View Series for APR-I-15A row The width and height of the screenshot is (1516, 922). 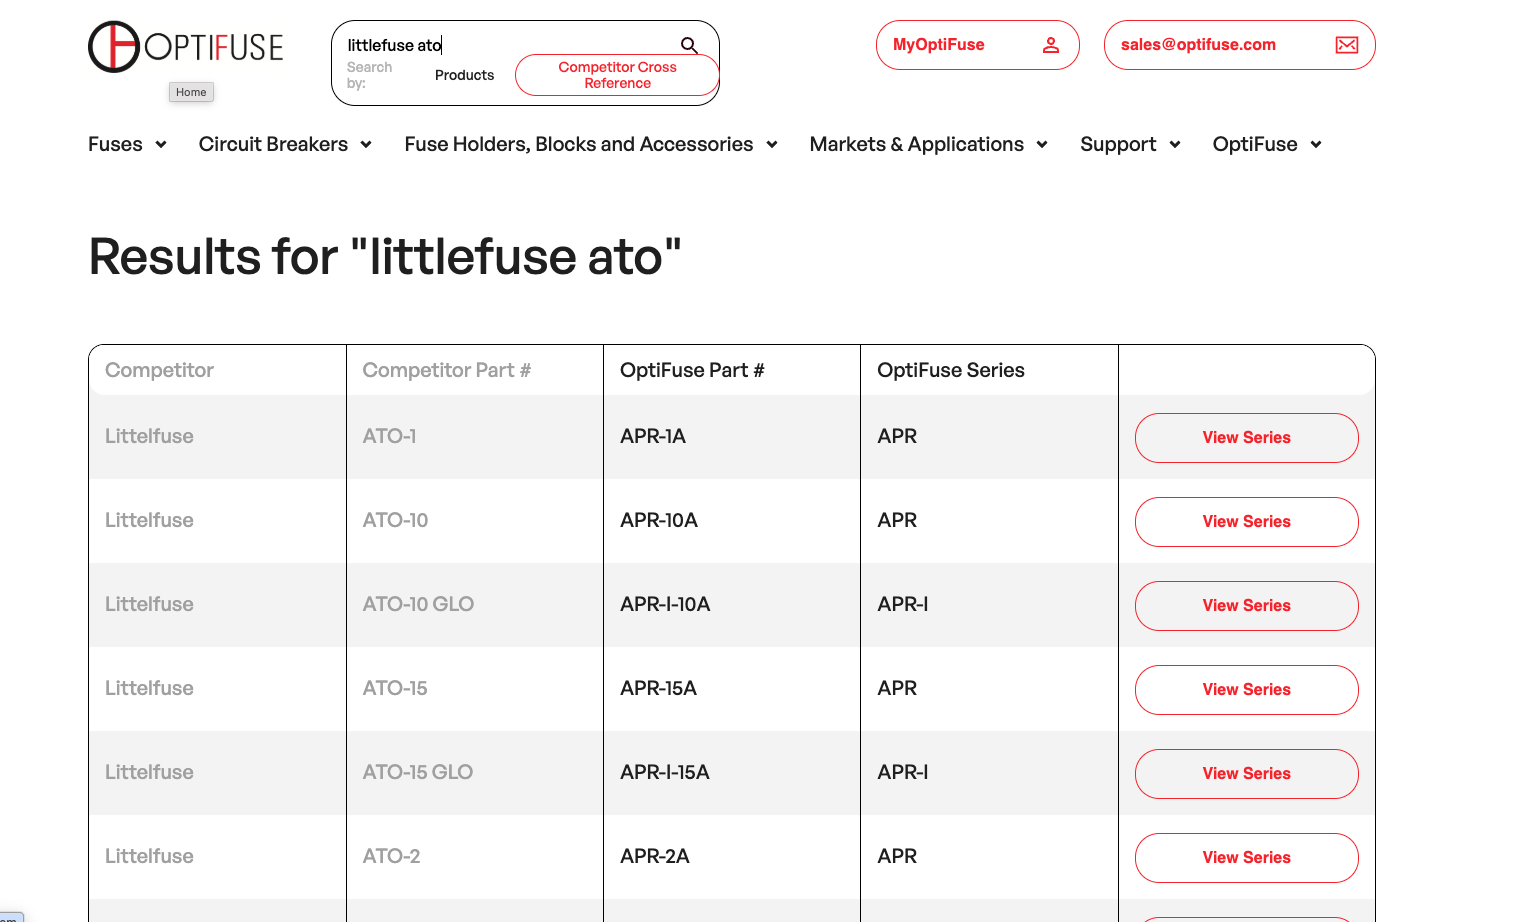[1246, 774]
